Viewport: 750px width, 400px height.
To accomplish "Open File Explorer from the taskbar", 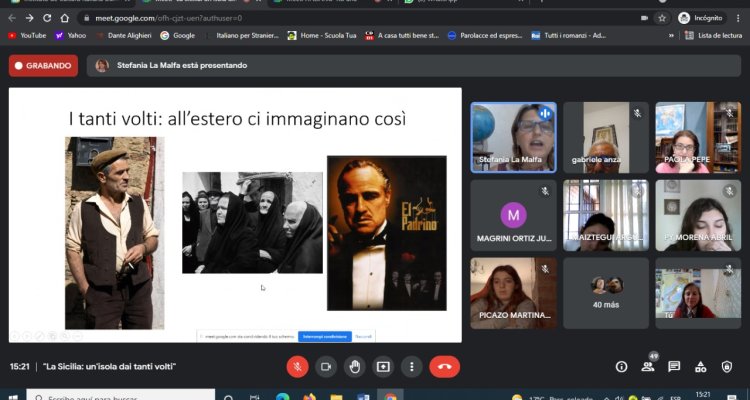I will pos(336,396).
